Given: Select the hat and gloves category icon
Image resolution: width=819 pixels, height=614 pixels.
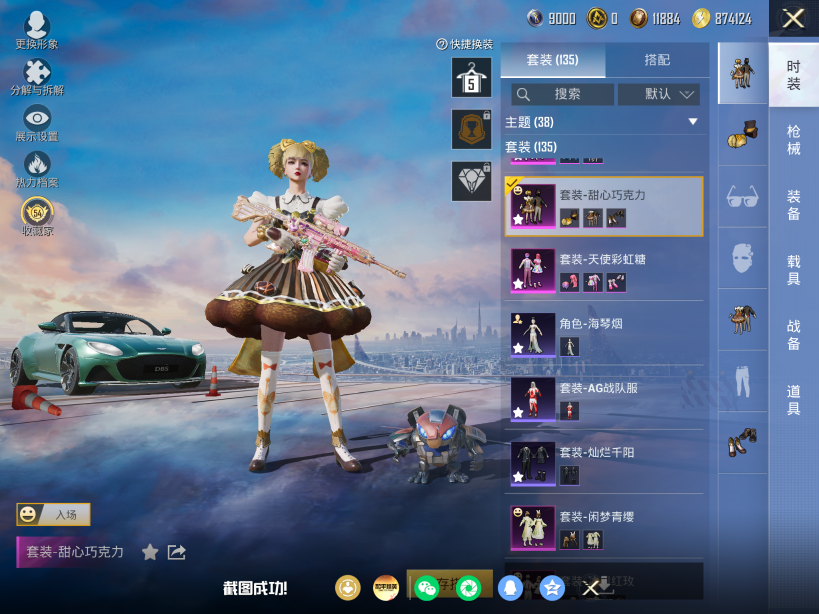Looking at the screenshot, I should tap(742, 135).
